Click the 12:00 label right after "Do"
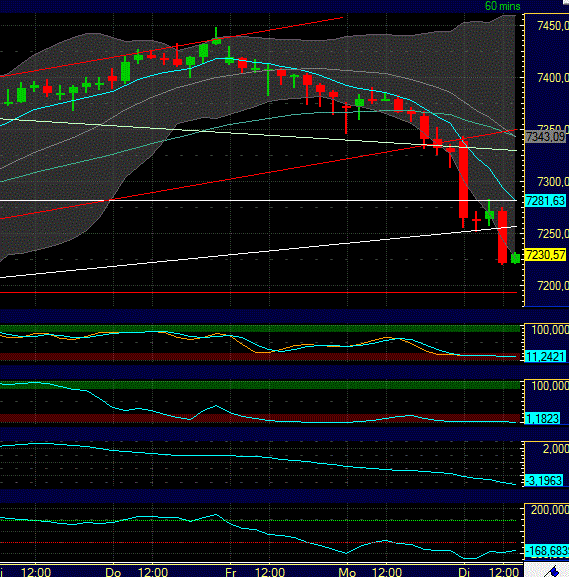The height and width of the screenshot is (577, 569). (x=153, y=572)
